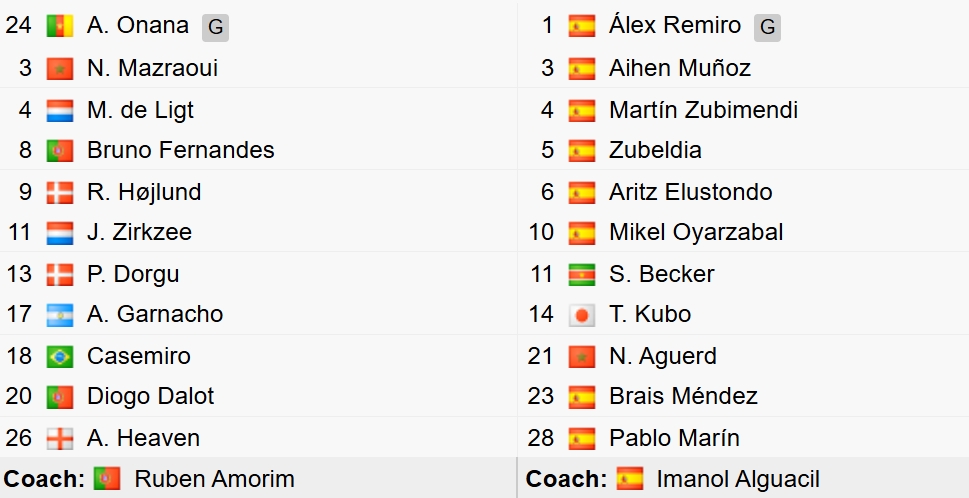Click the goalkeeper G badge next to A. Onana
This screenshot has width=969, height=498.
pos(215,28)
